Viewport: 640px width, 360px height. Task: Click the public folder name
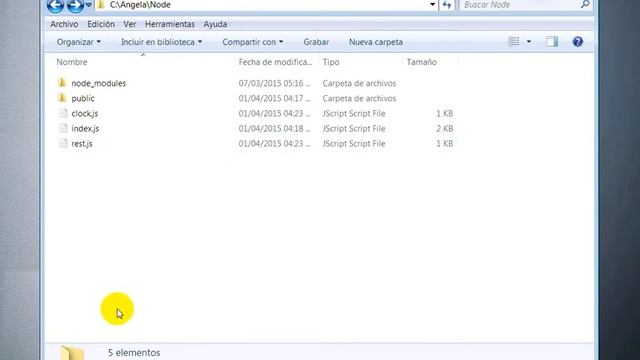83,98
